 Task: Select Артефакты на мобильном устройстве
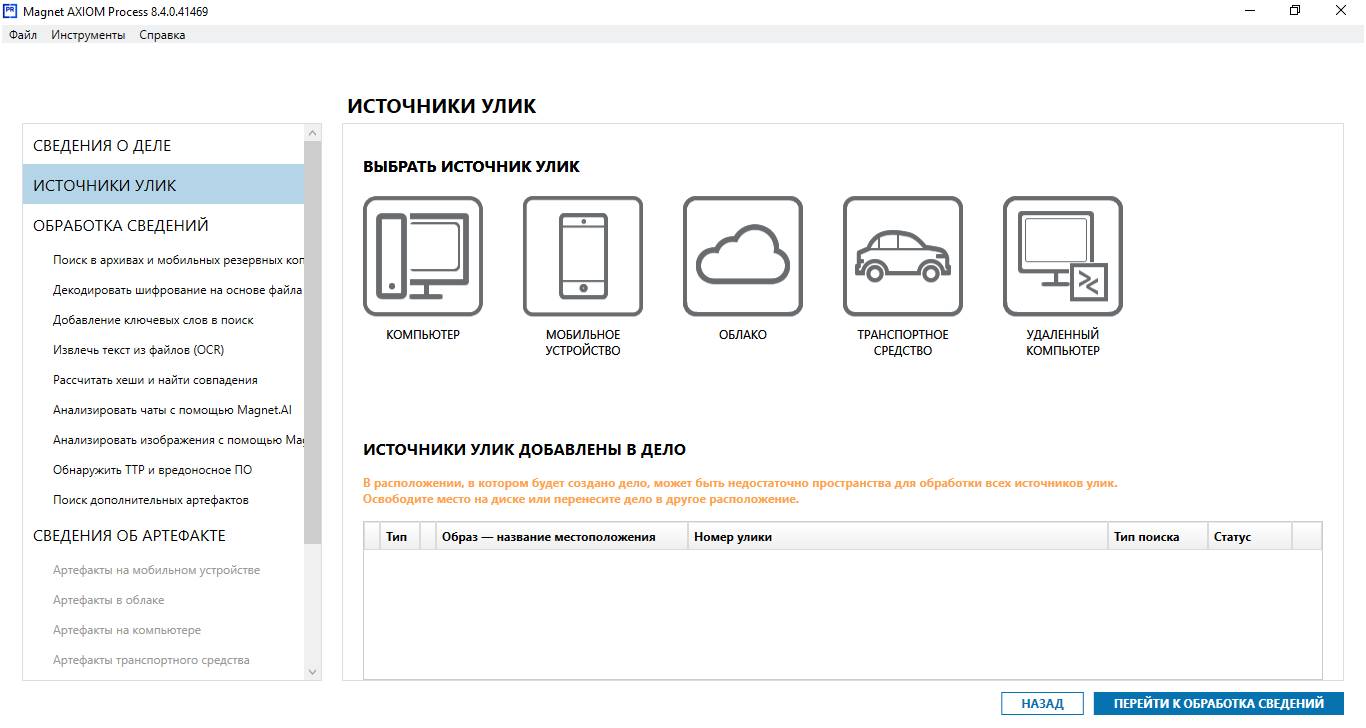(156, 570)
